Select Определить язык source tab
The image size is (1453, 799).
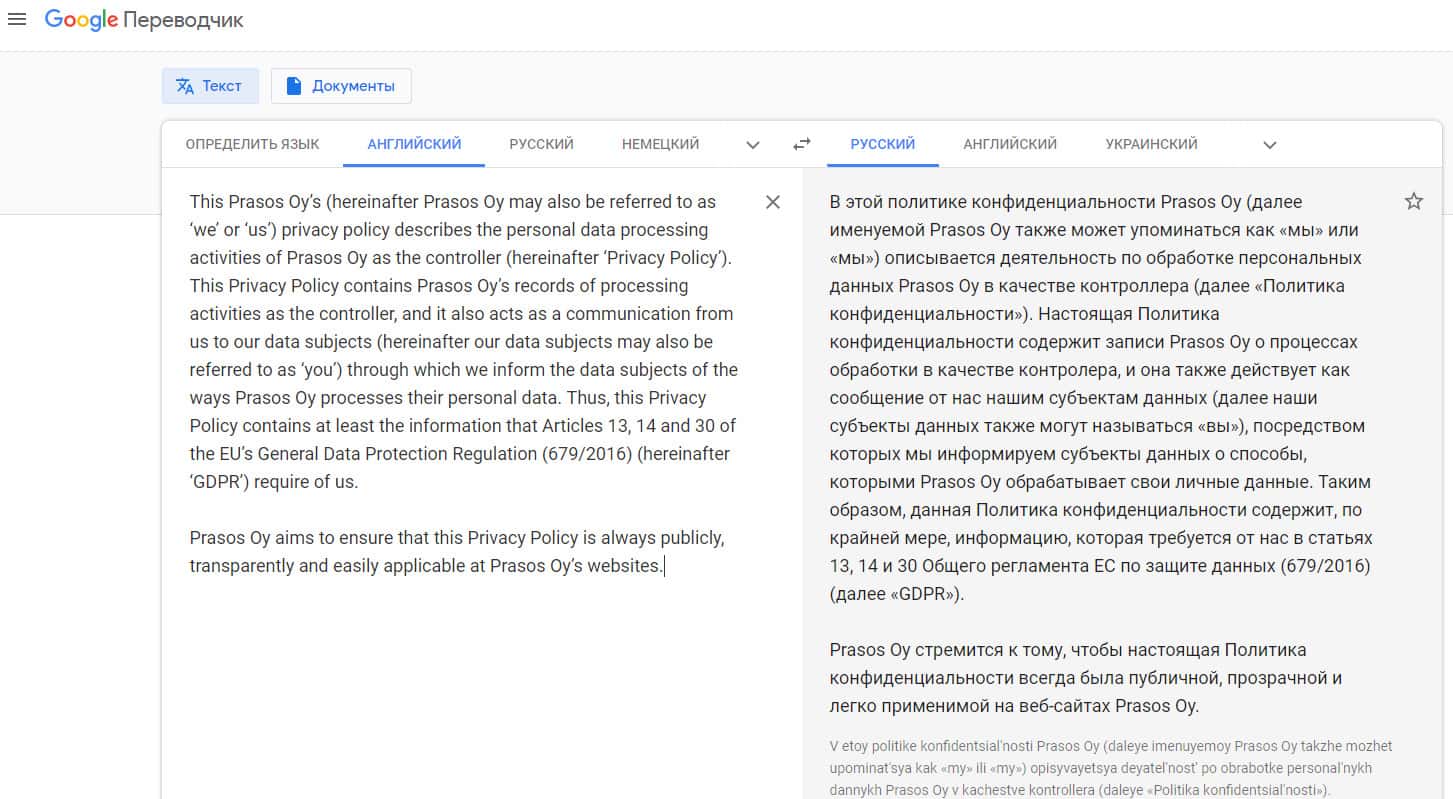tap(252, 144)
